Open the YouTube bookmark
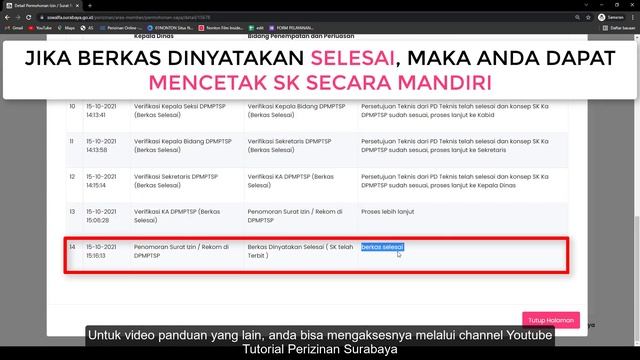 point(40,28)
